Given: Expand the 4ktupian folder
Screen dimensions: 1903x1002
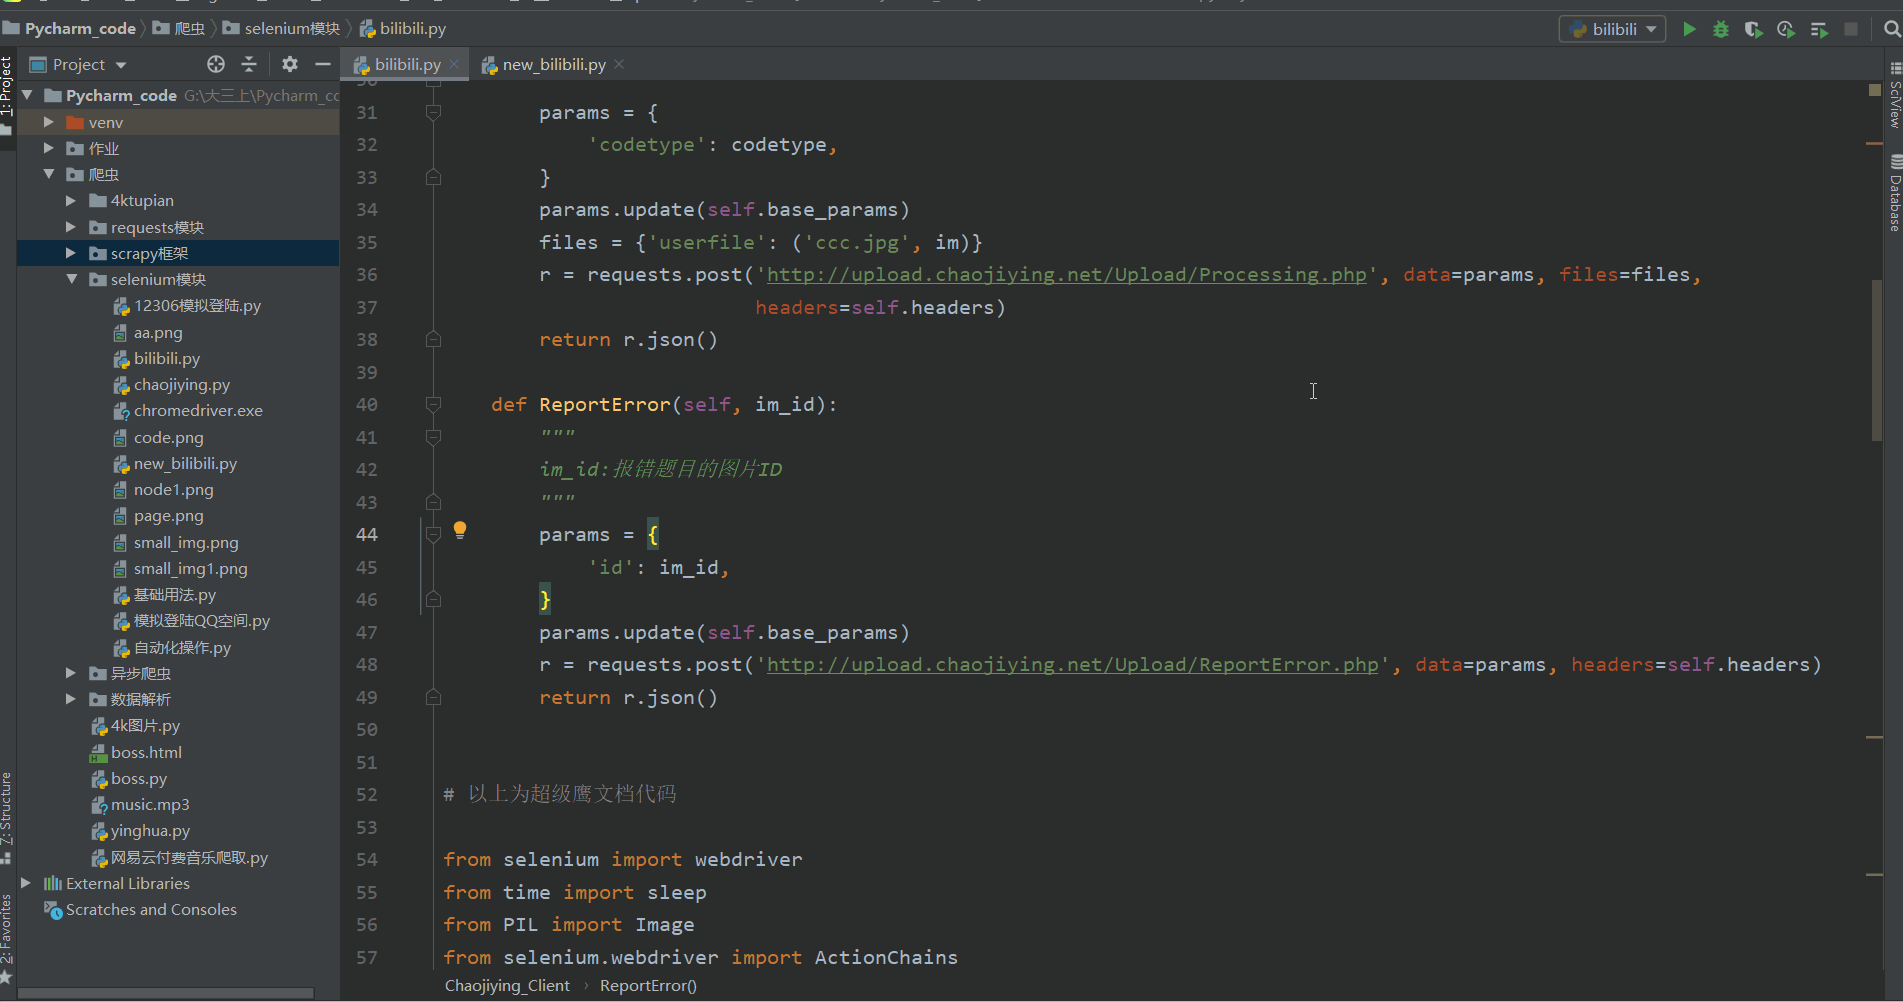Looking at the screenshot, I should [x=71, y=200].
